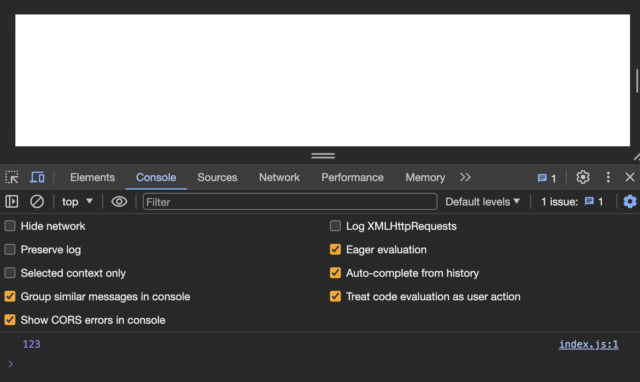
Task: Close the DevTools panel
Action: tap(630, 177)
